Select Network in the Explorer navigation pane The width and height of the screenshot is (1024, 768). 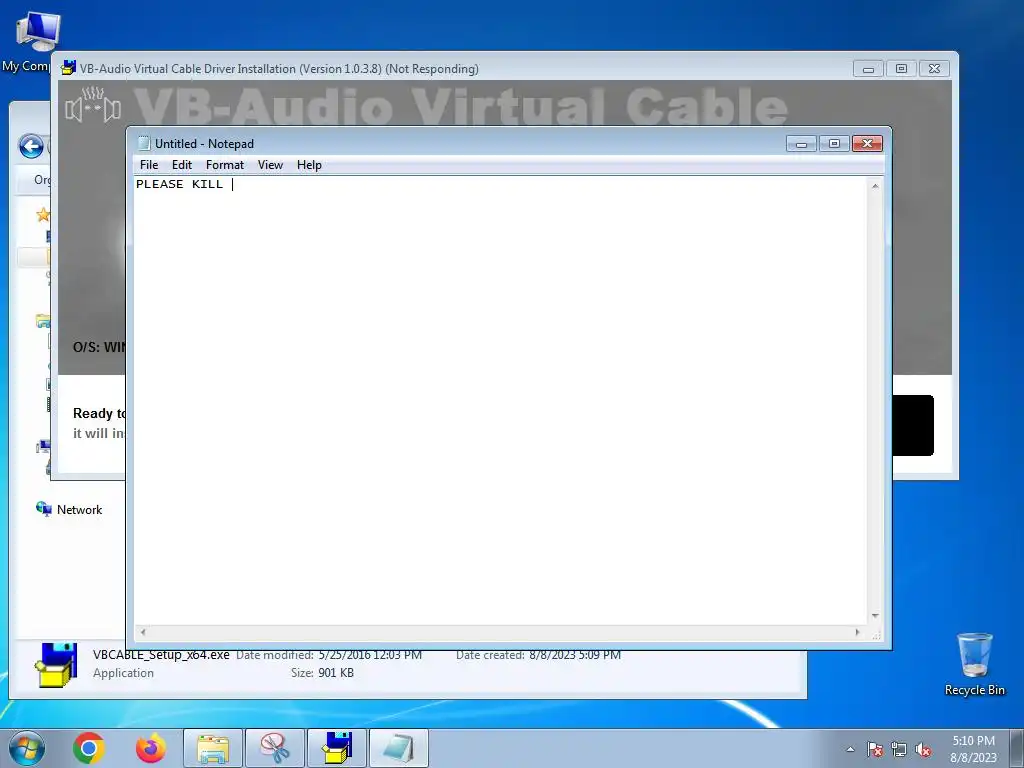click(x=79, y=509)
